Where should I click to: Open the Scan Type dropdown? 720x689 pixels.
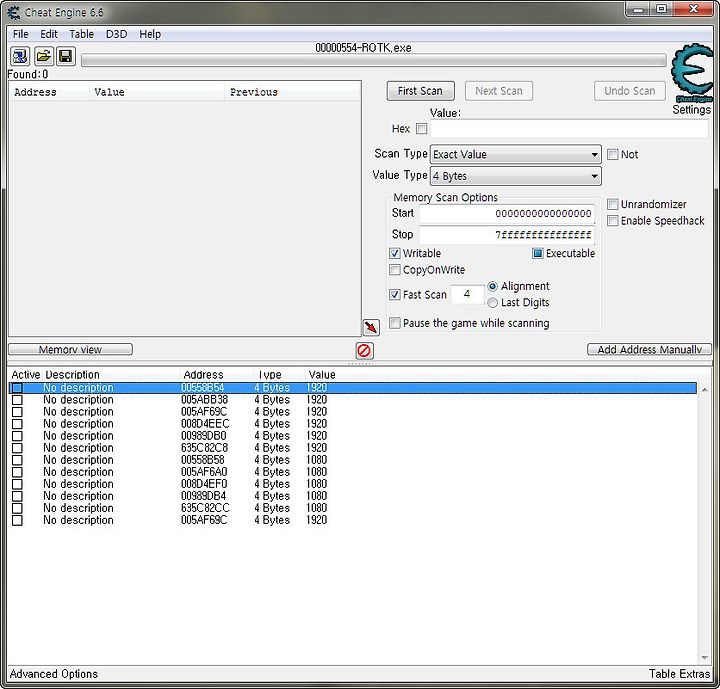click(x=516, y=154)
